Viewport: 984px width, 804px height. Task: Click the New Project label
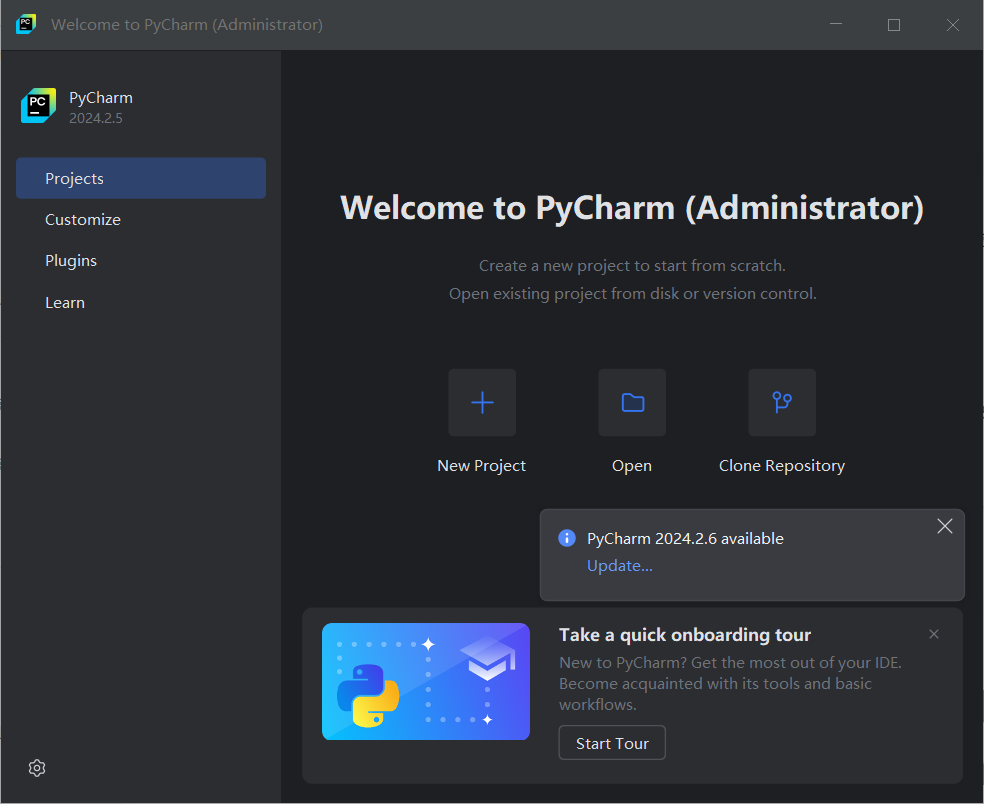(x=481, y=466)
